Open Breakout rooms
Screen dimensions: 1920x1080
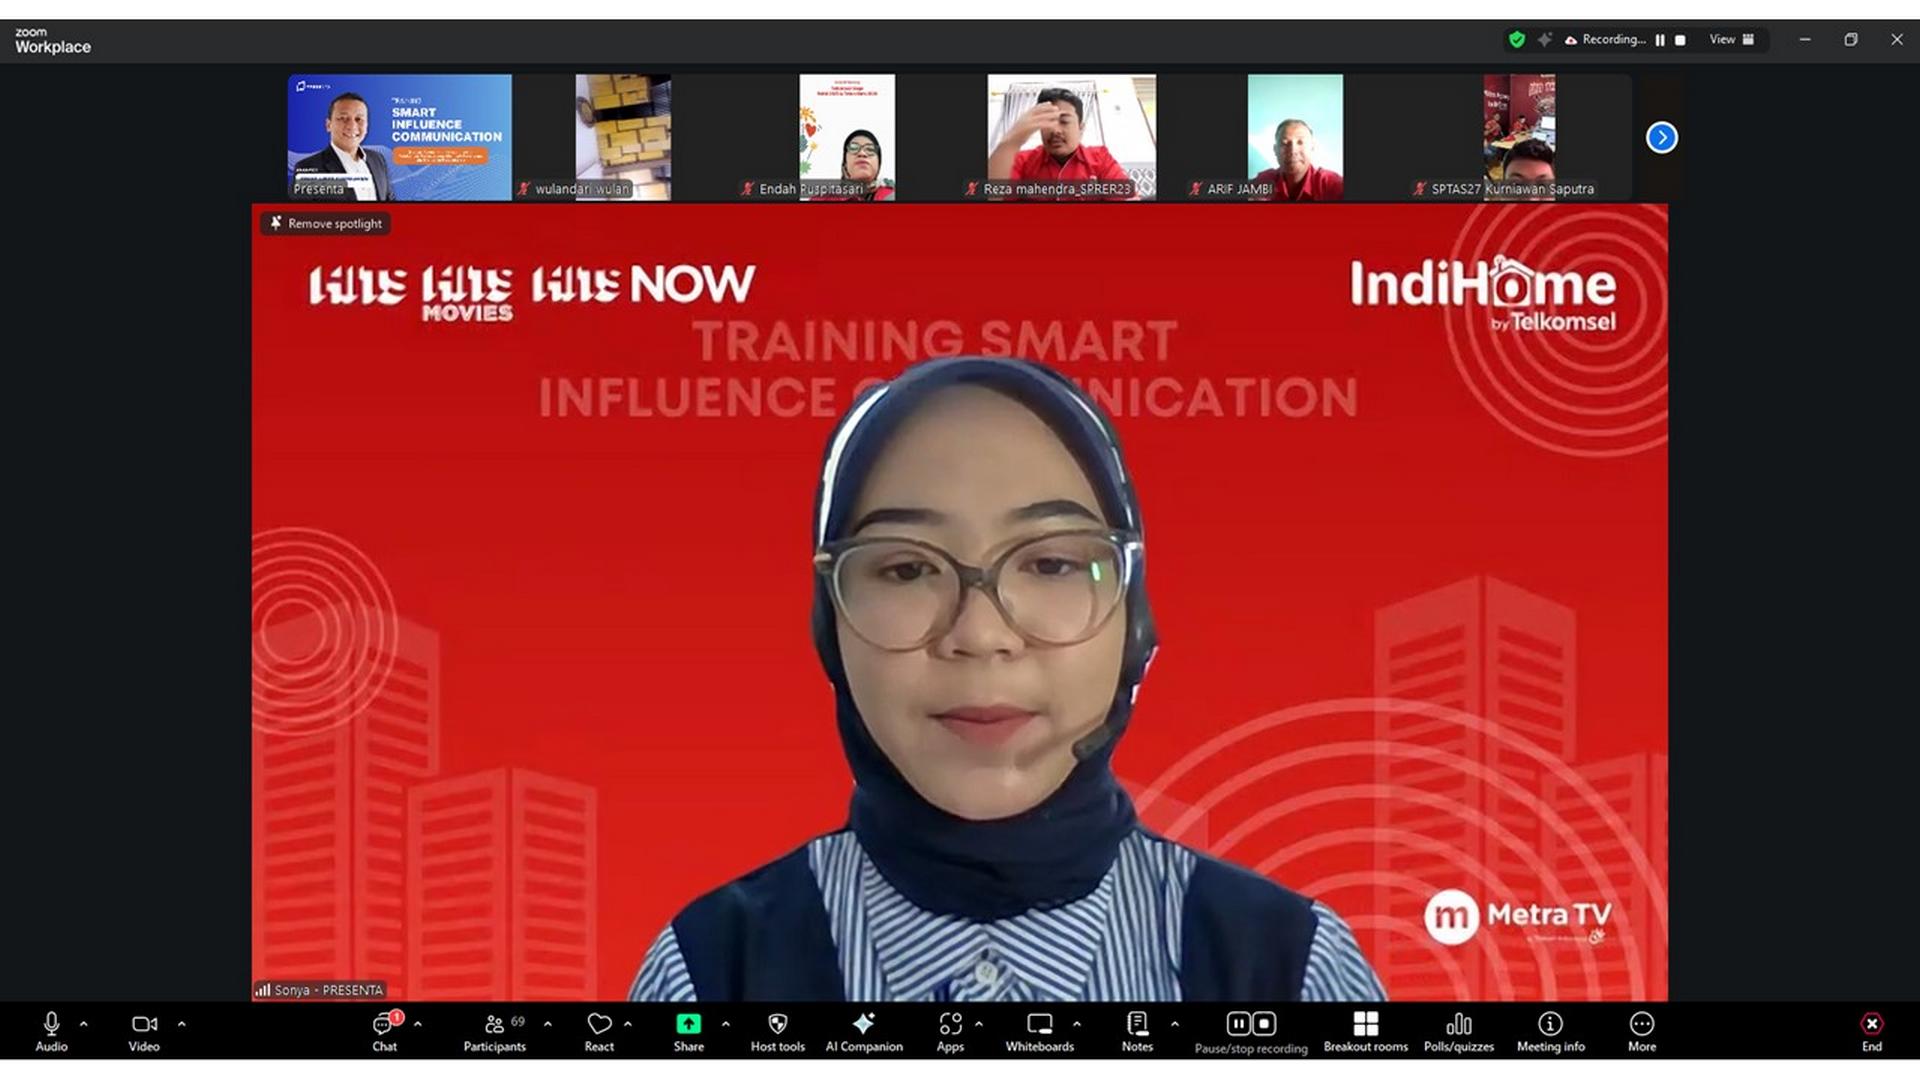[1365, 1031]
